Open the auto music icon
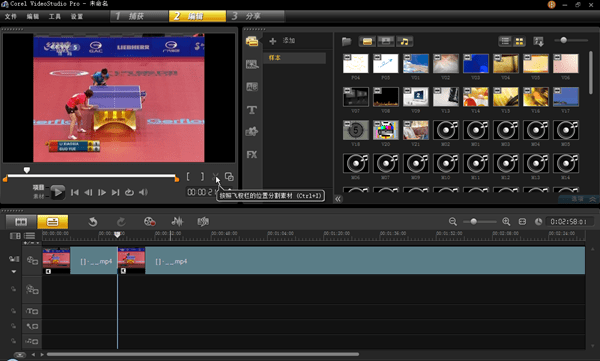 pos(203,221)
